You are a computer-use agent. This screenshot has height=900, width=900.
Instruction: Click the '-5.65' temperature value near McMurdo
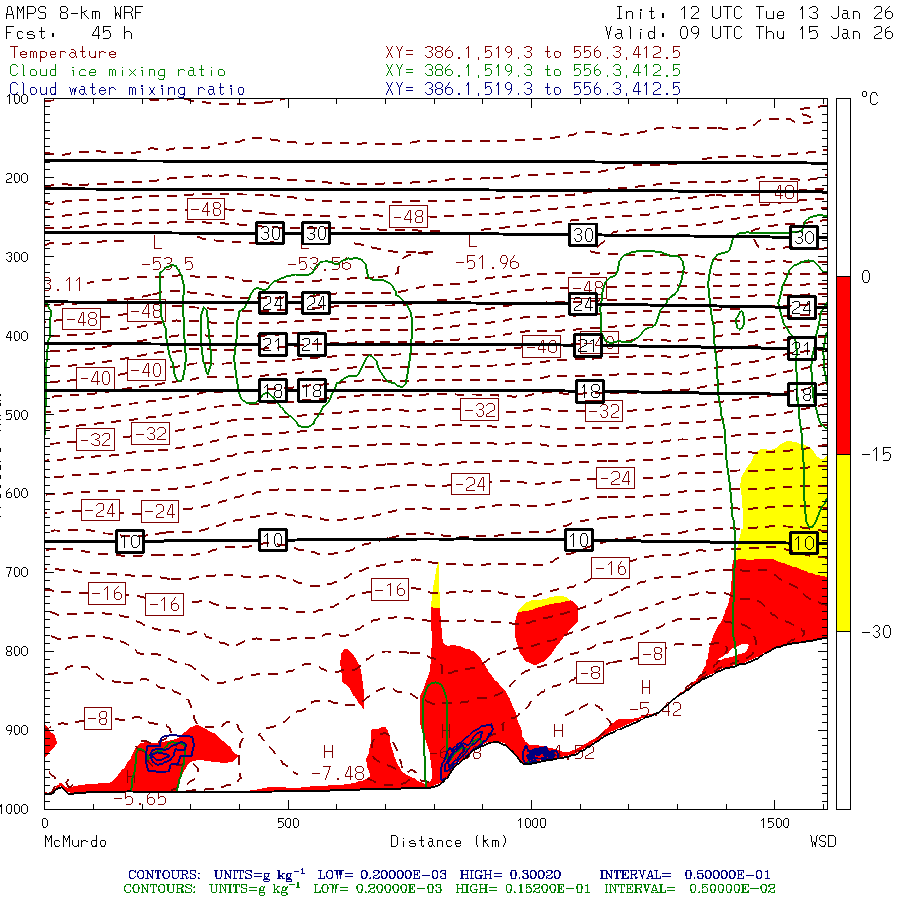click(140, 799)
